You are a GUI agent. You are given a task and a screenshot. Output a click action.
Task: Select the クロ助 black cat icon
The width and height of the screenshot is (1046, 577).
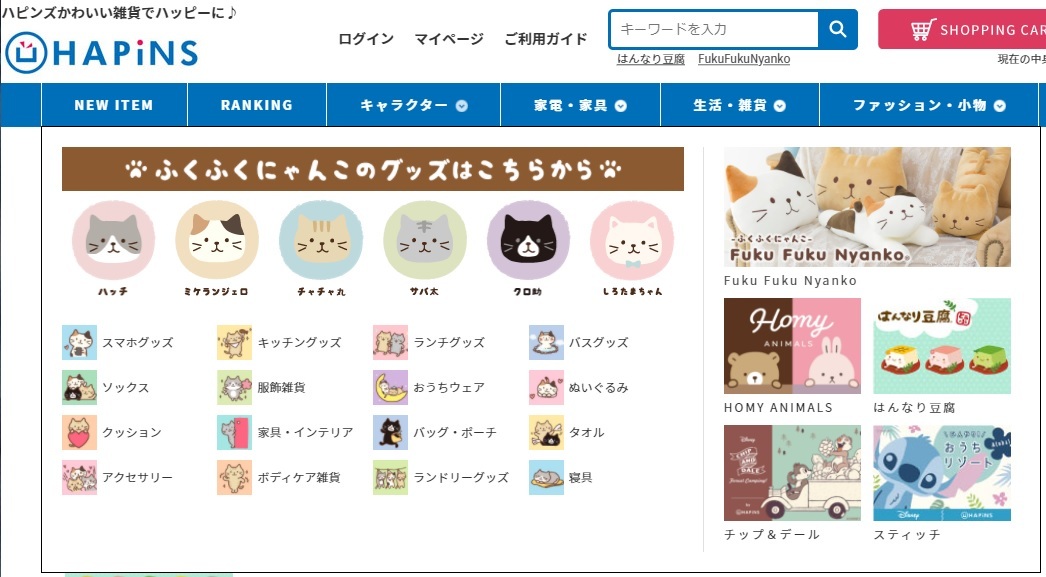(x=528, y=240)
